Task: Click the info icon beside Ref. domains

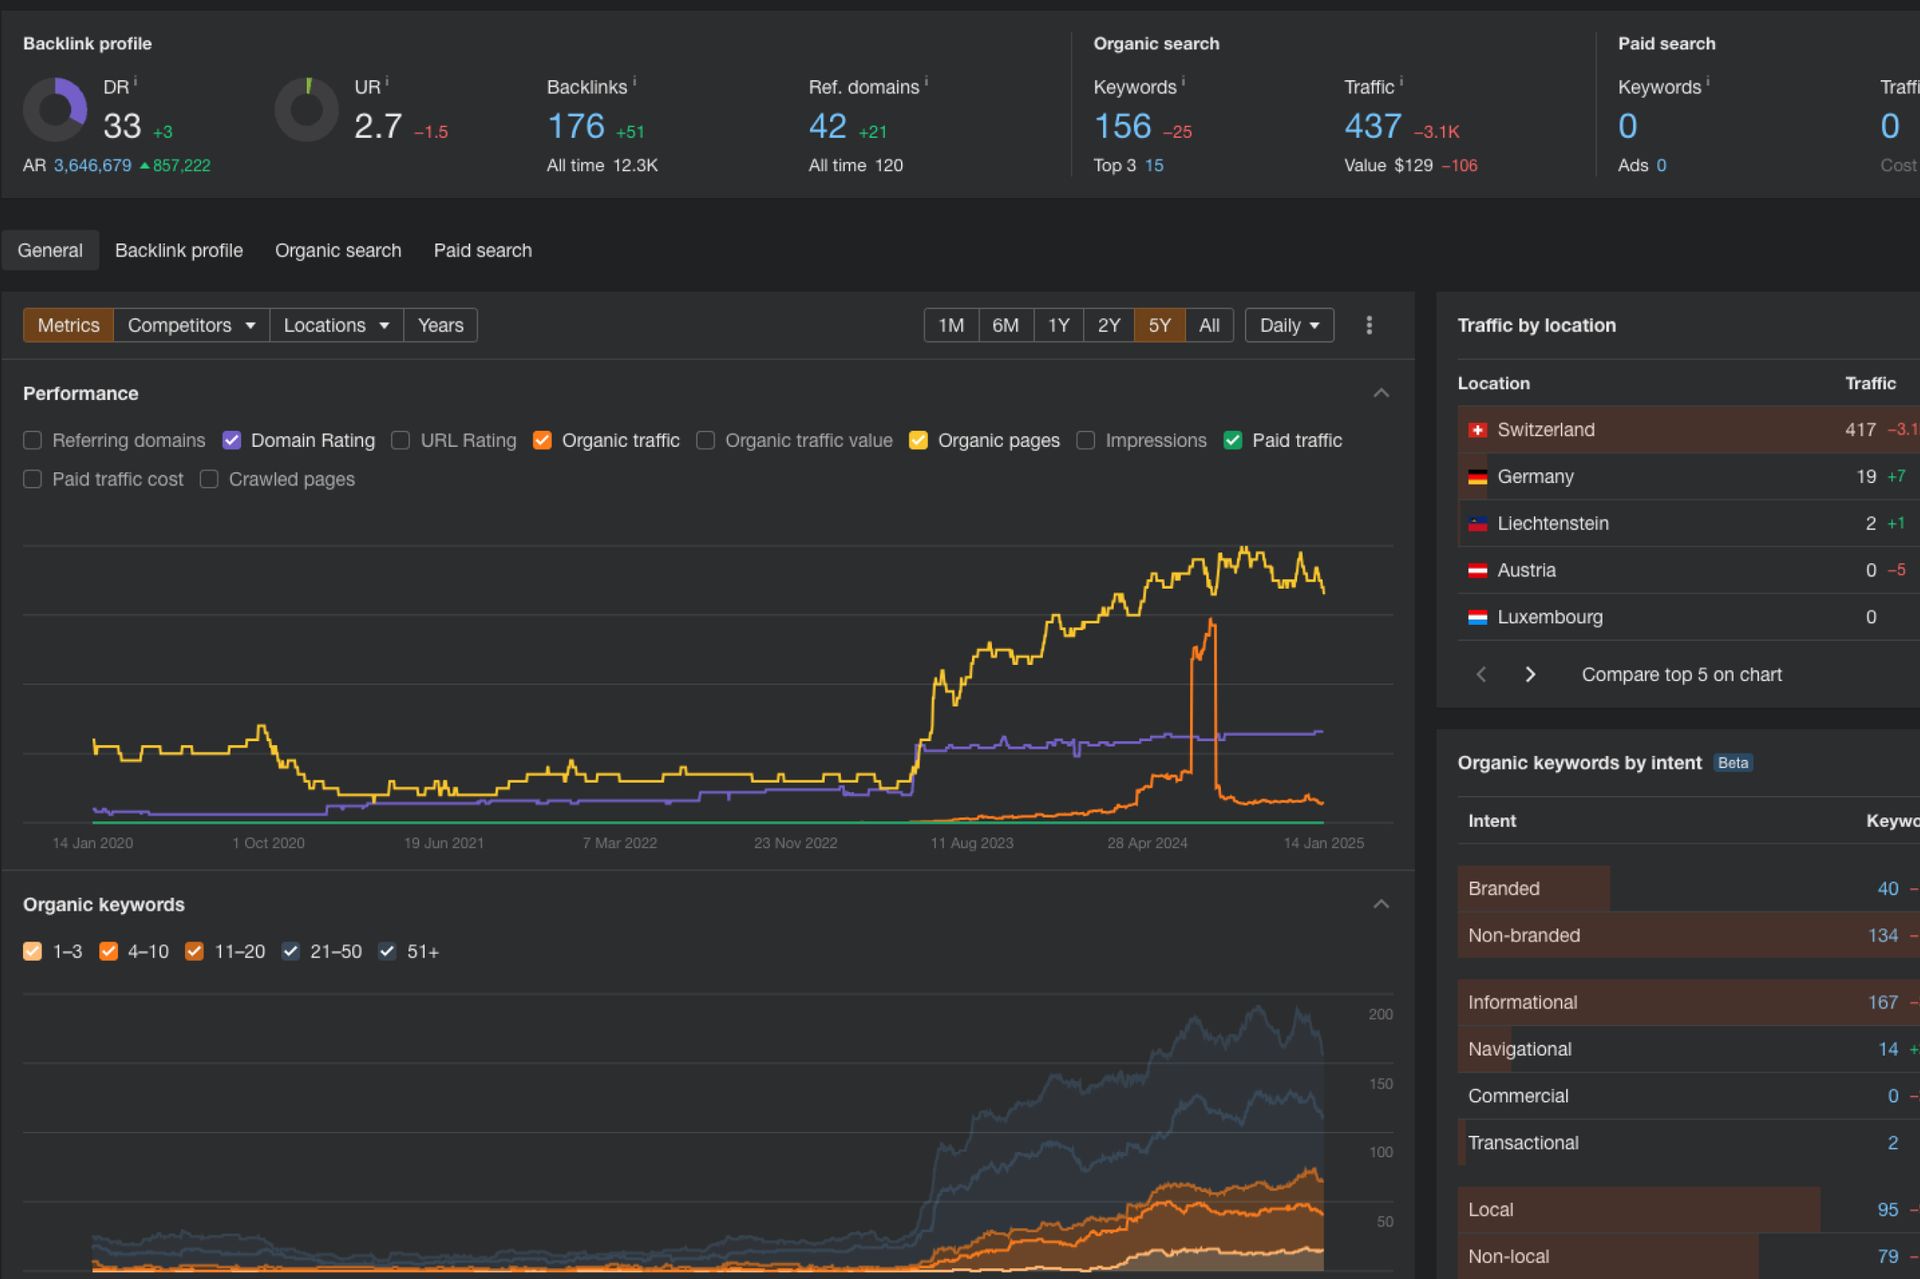Action: [x=926, y=82]
